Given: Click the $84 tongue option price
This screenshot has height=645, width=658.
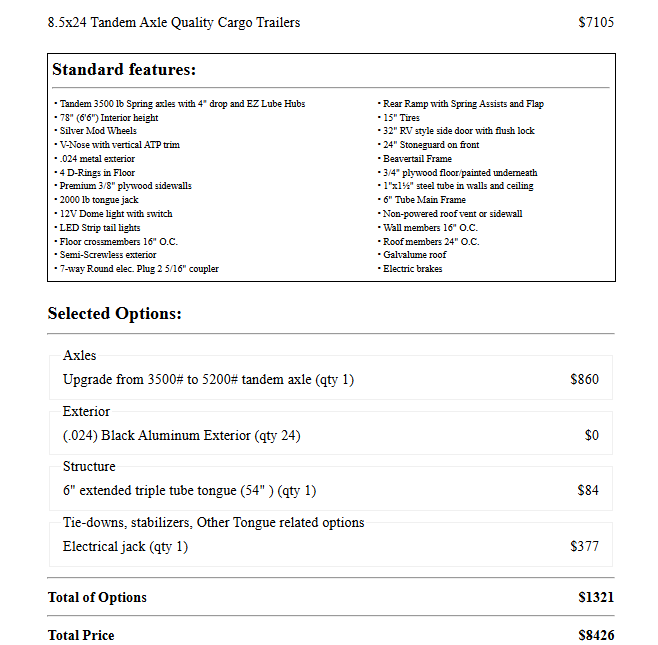Looking at the screenshot, I should pos(588,491).
